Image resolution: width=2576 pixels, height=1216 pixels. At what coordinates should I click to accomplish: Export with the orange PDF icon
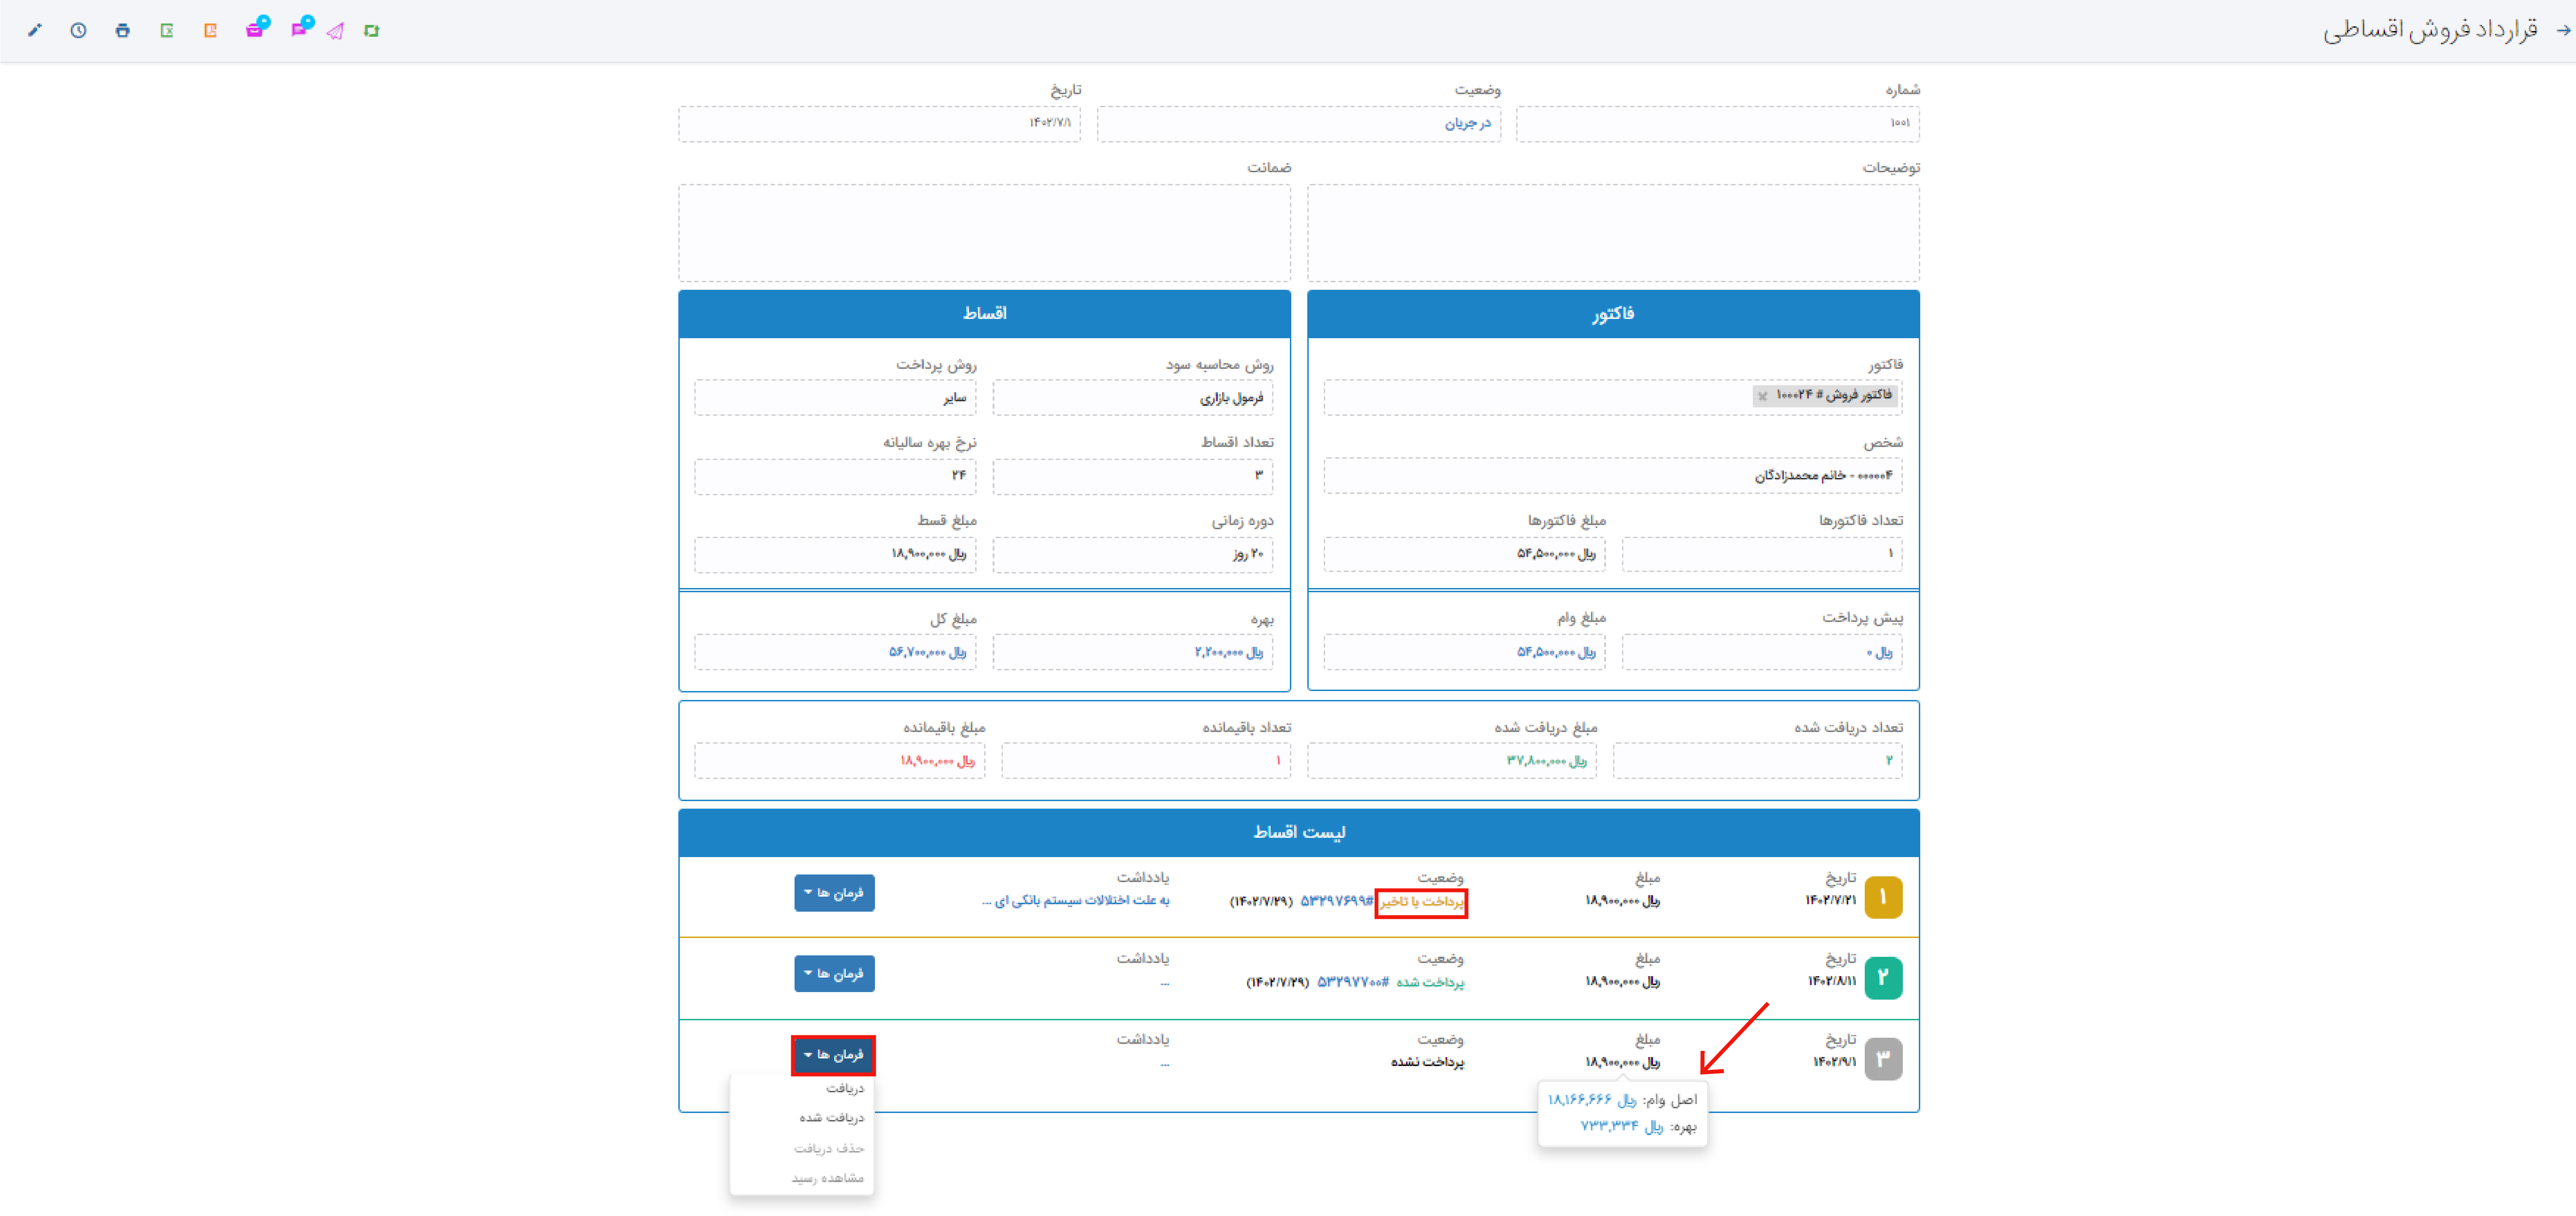(x=210, y=30)
